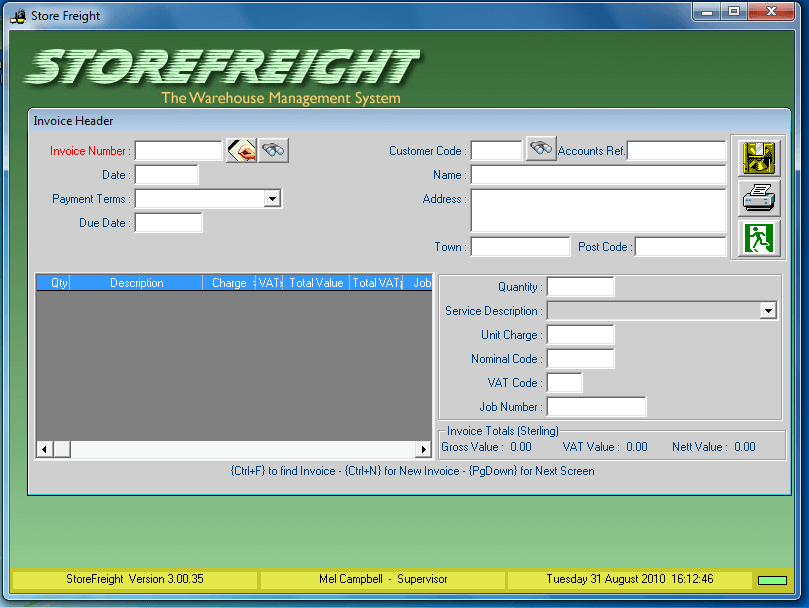809x608 pixels.
Task: Click the Date input field
Action: pyautogui.click(x=166, y=175)
